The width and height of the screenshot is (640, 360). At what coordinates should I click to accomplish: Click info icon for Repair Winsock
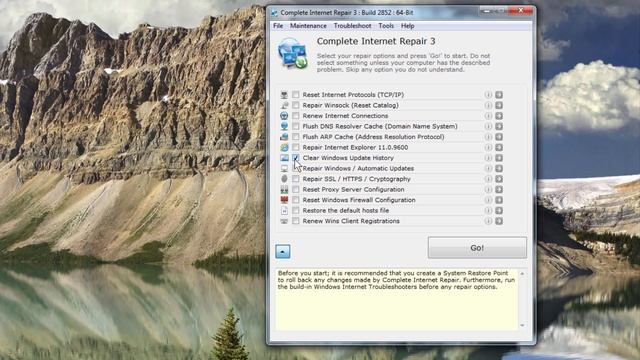pyautogui.click(x=488, y=105)
